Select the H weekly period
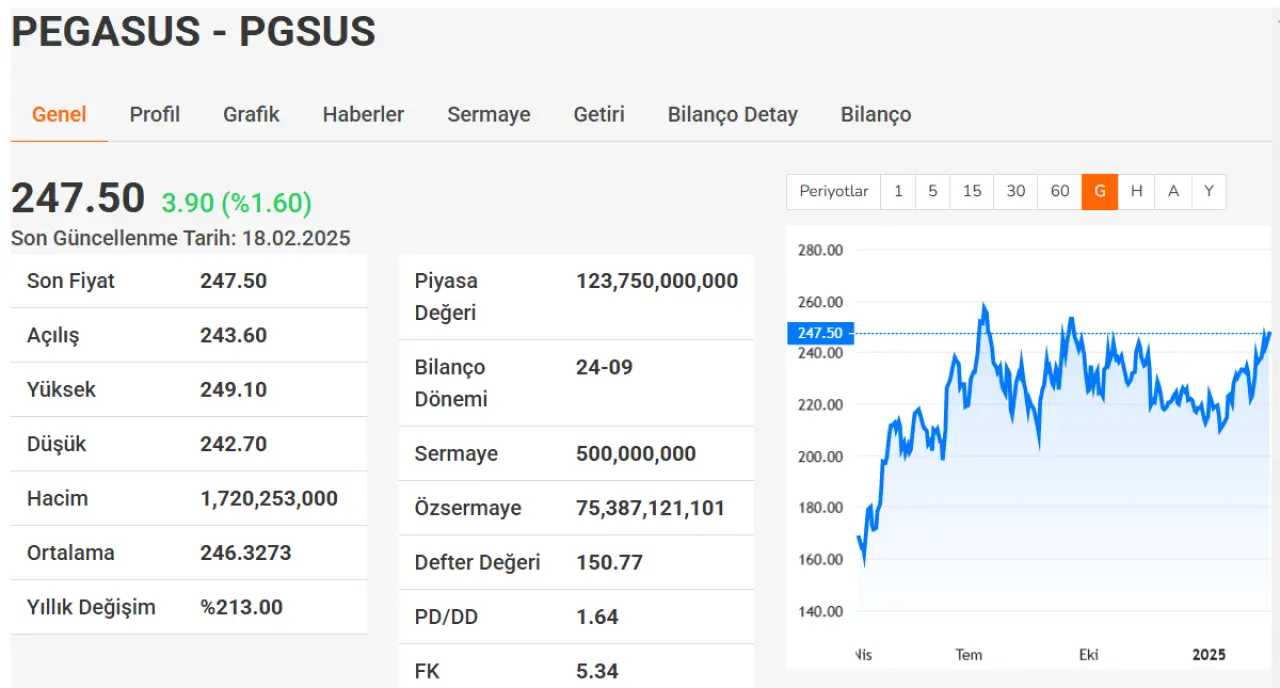 (1136, 191)
